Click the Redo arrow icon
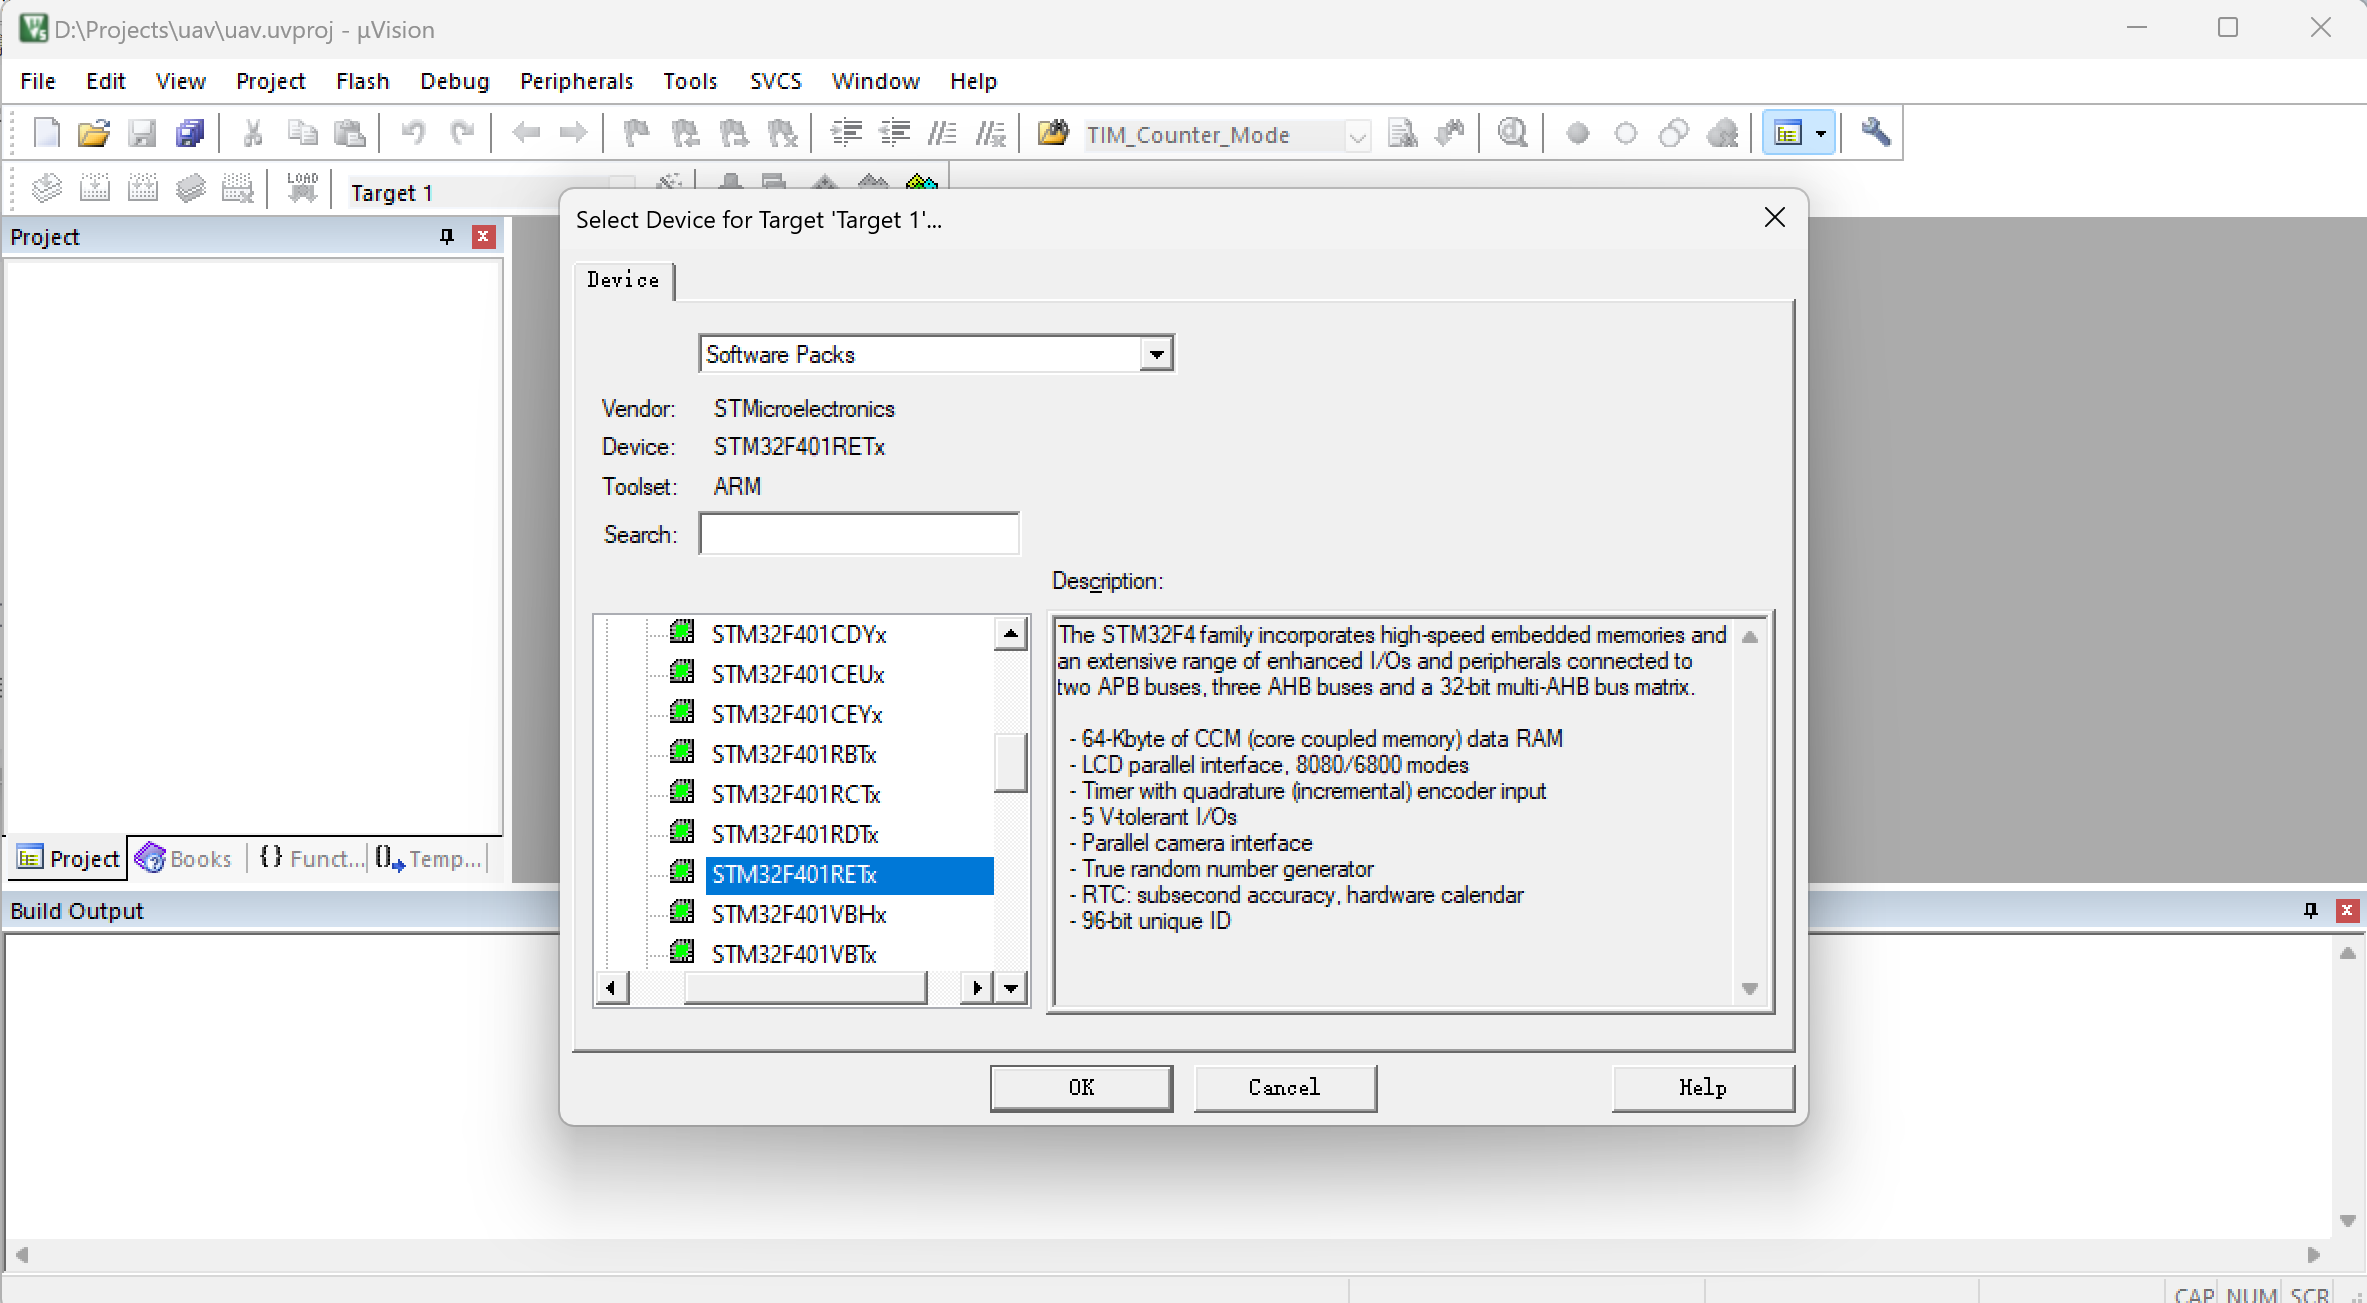Image resolution: width=2367 pixels, height=1303 pixels. pos(461,133)
